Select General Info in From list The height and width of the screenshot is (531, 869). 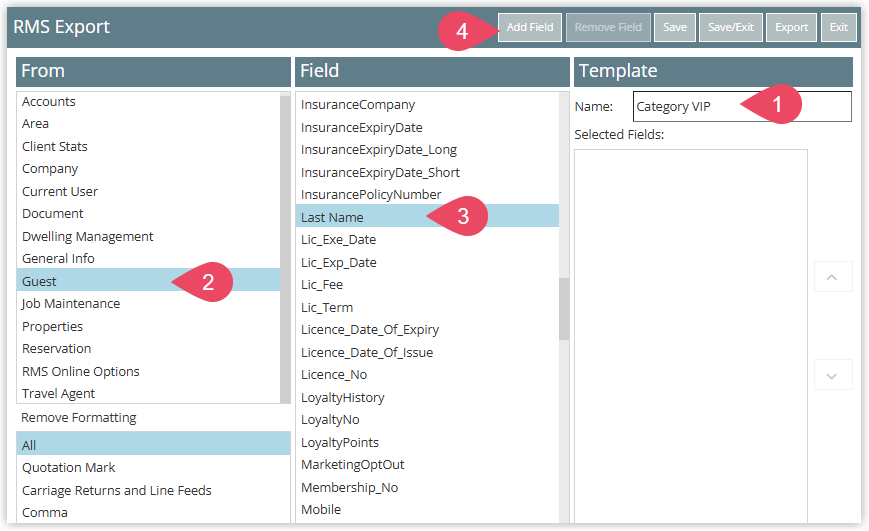tap(149, 259)
